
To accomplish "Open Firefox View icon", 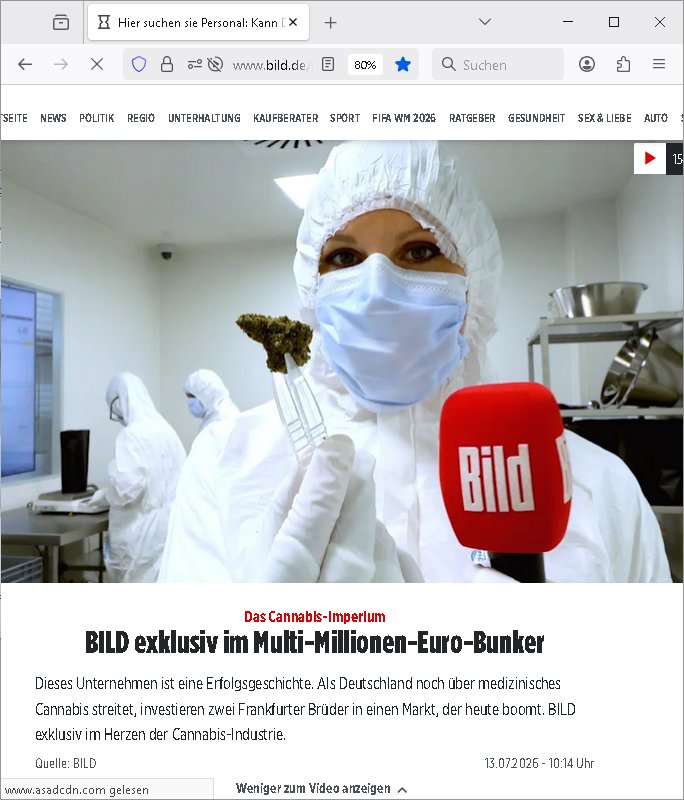I will 61,22.
